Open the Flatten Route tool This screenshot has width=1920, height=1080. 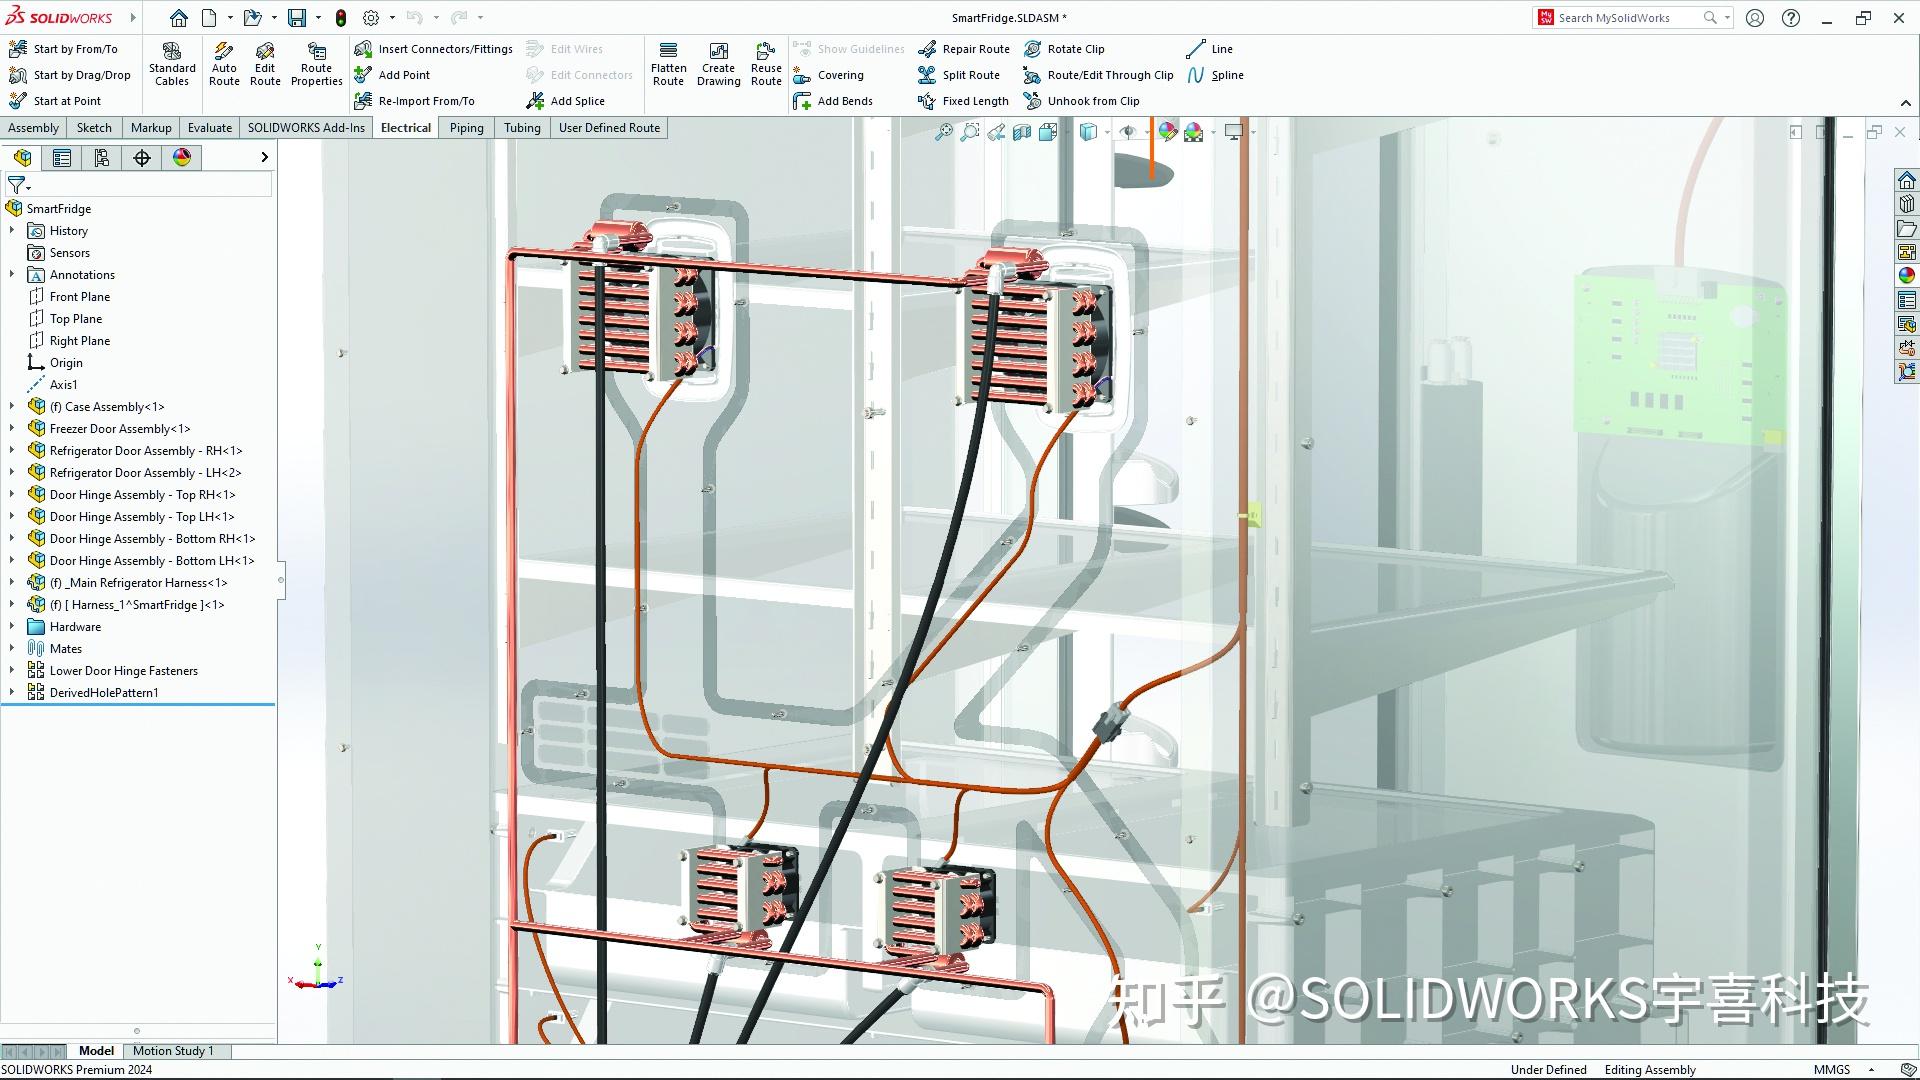[668, 62]
